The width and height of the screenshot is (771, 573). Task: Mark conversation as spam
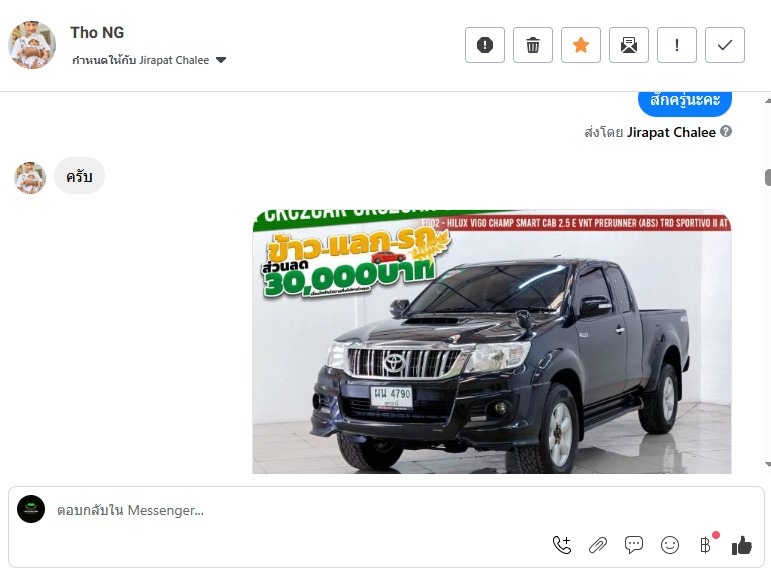pos(485,45)
